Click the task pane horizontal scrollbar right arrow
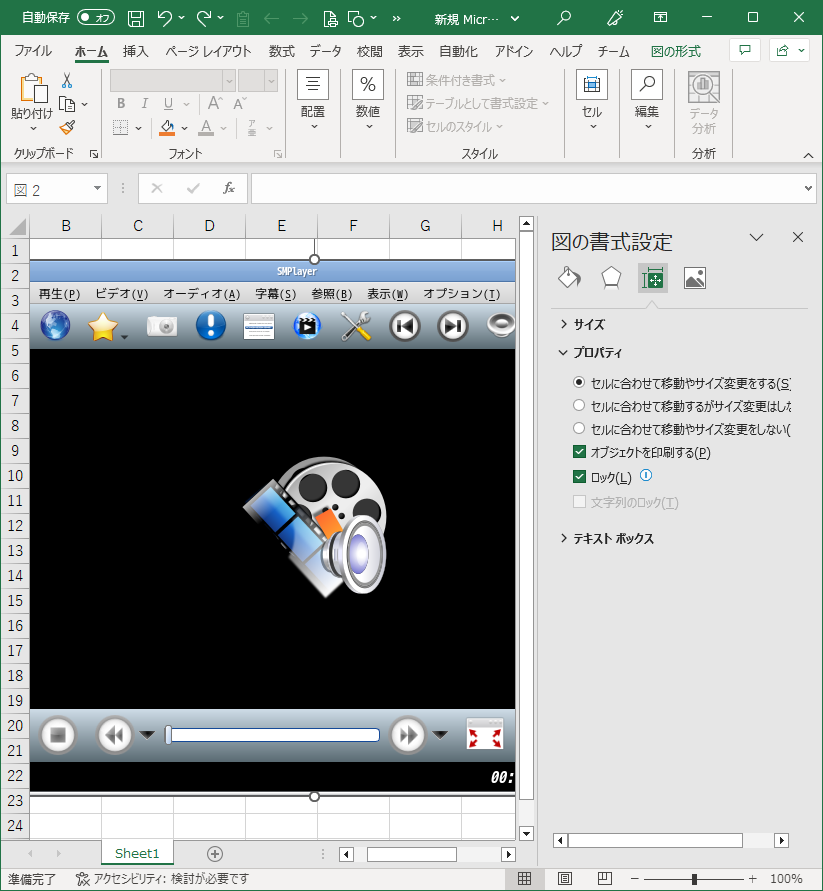The height and width of the screenshot is (891, 823). point(782,840)
